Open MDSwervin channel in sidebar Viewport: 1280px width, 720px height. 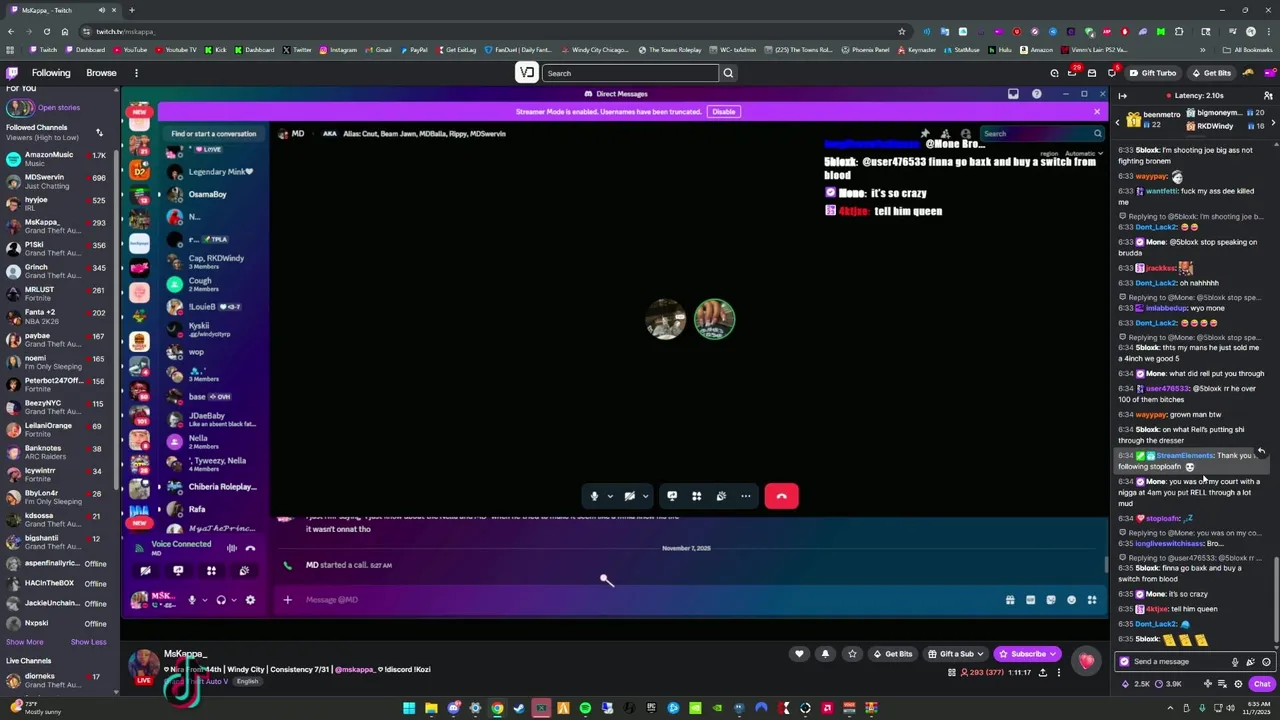(58, 181)
